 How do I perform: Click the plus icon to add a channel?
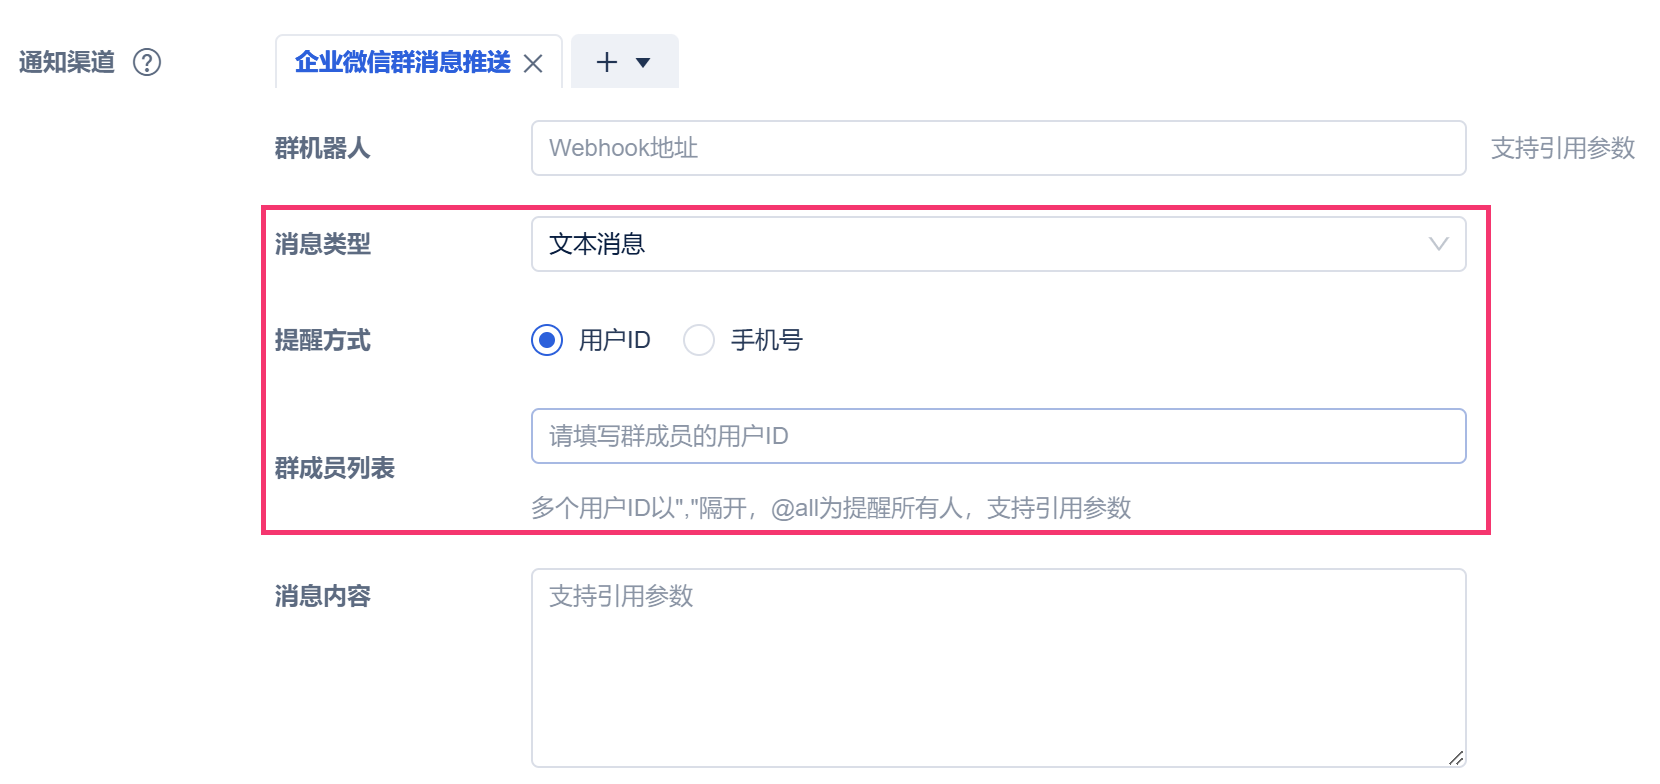(606, 62)
